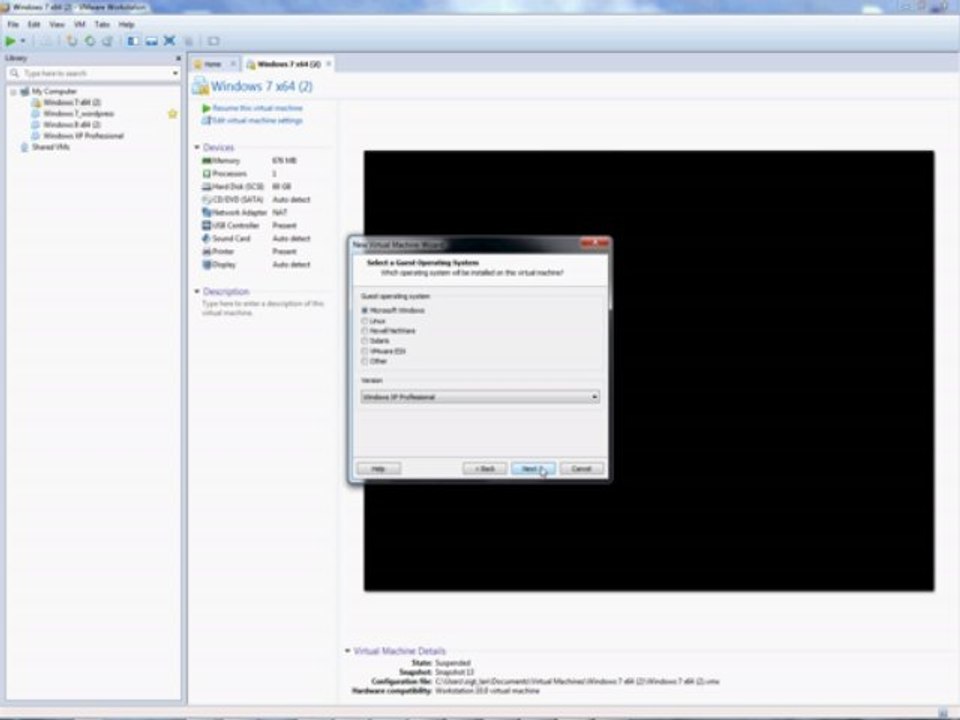The height and width of the screenshot is (720, 960).
Task: Open the Edit menu
Action: coord(34,24)
